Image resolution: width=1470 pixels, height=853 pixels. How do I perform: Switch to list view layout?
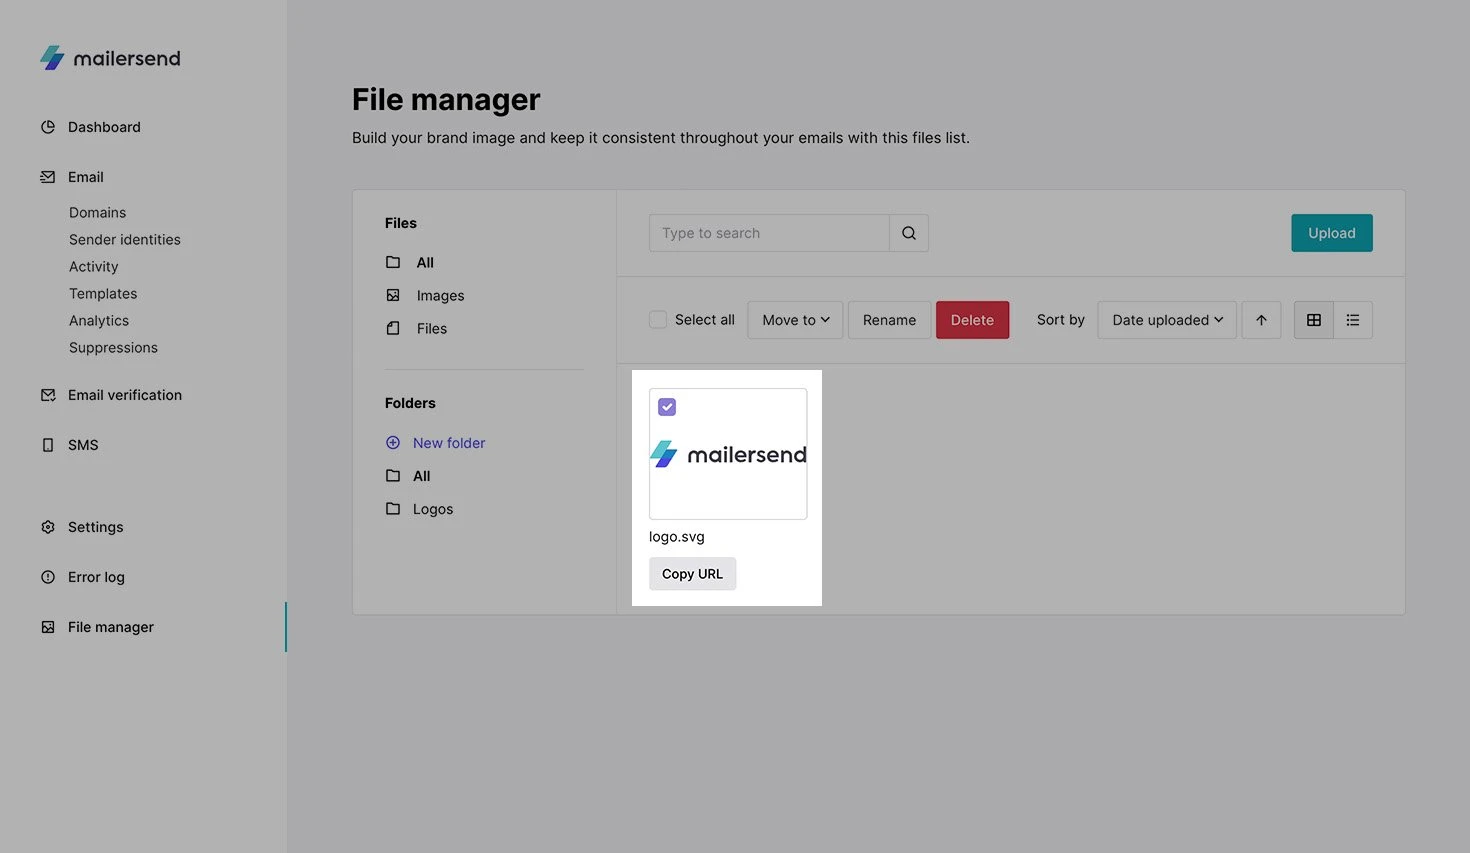pos(1352,320)
